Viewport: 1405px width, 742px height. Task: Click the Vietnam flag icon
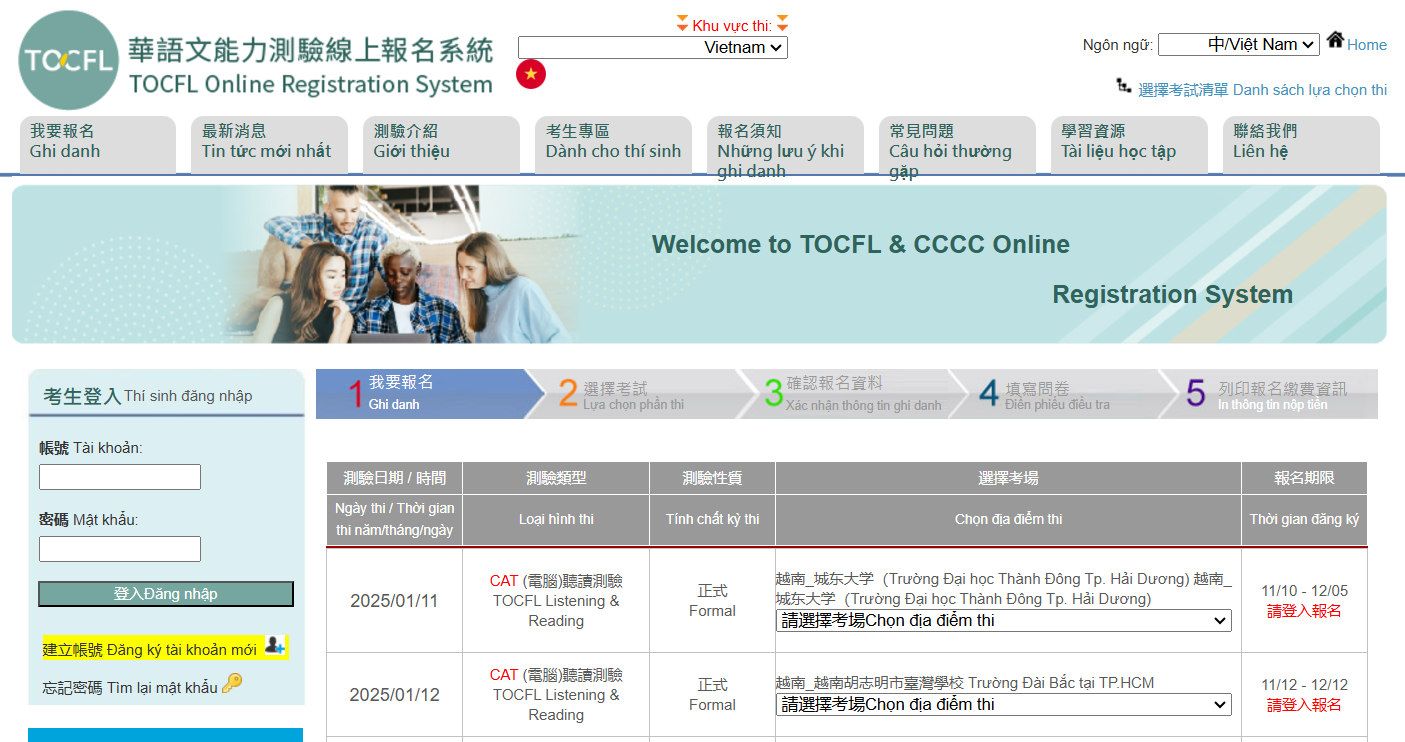coord(531,74)
